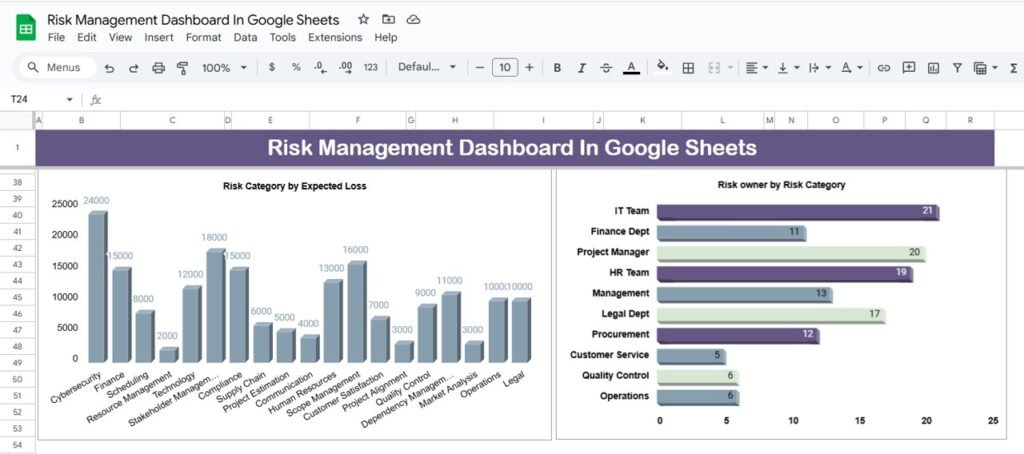Open the horizontal align dropdown
This screenshot has width=1024, height=454.
click(757, 67)
